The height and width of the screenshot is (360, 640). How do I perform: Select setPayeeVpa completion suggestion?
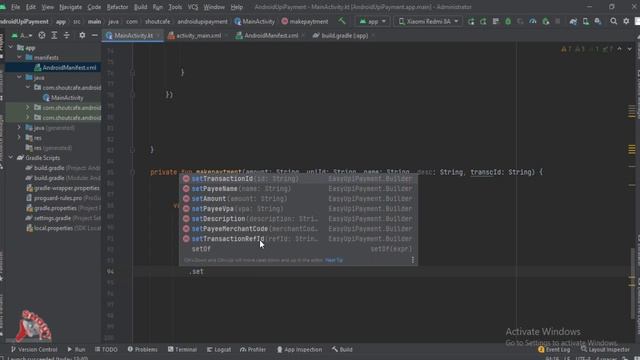point(298,209)
